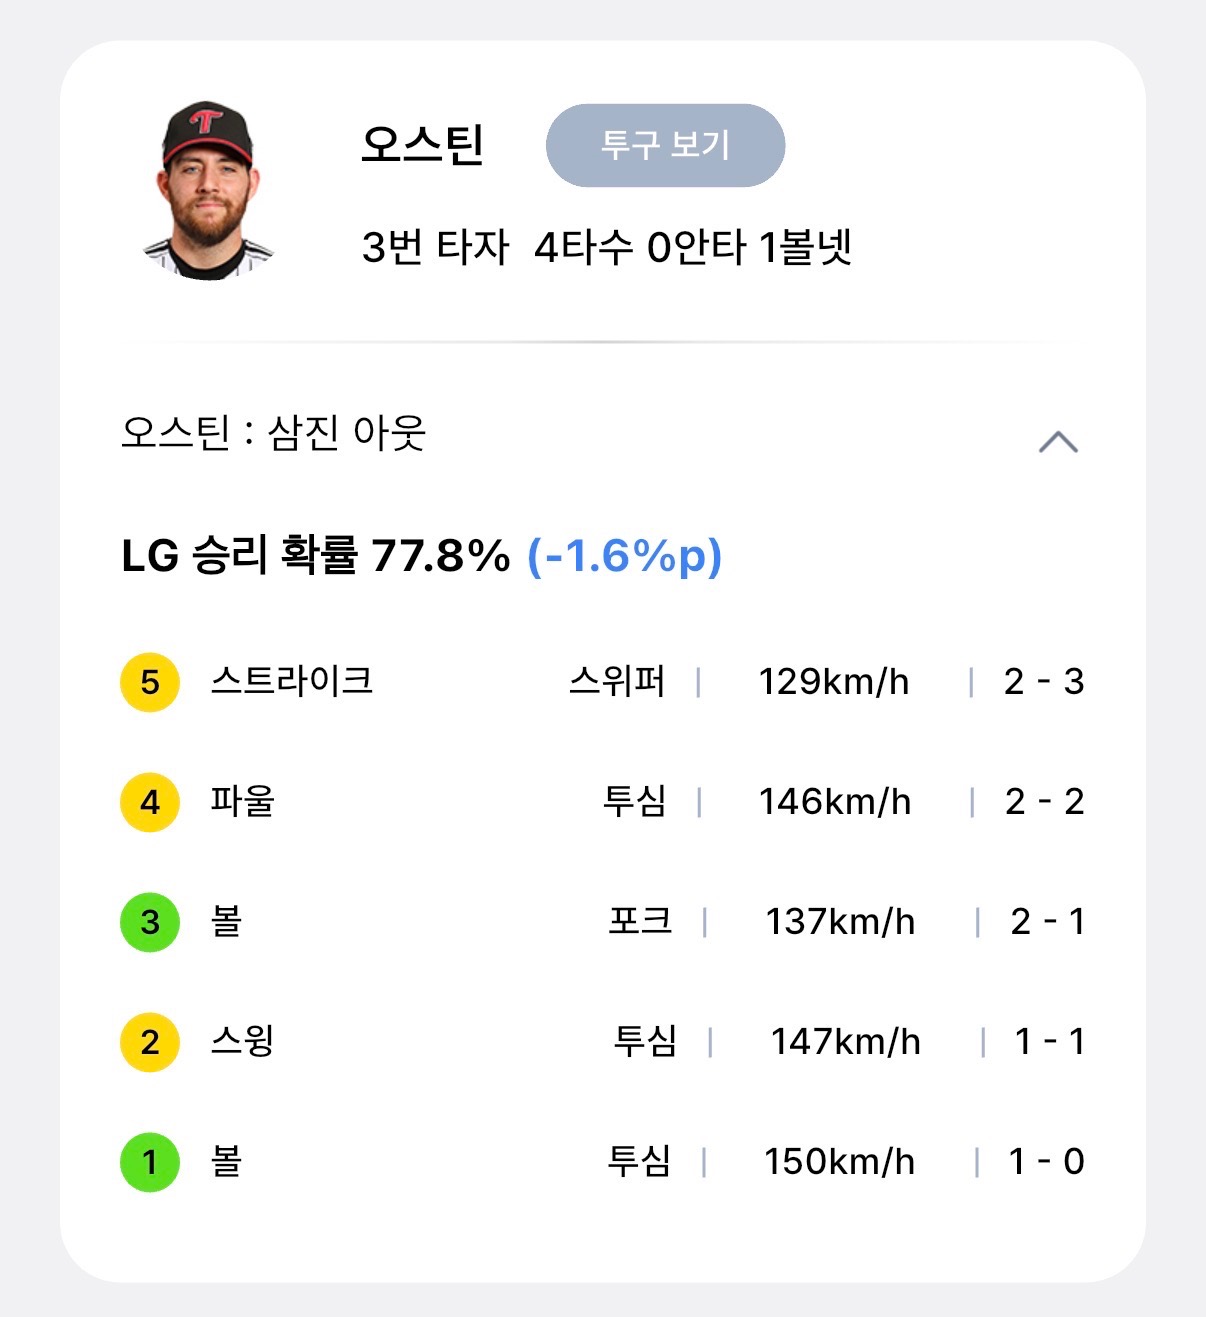Tap the 오스틴 player photo
Viewport: 1206px width, 1317px height.
tap(208, 189)
